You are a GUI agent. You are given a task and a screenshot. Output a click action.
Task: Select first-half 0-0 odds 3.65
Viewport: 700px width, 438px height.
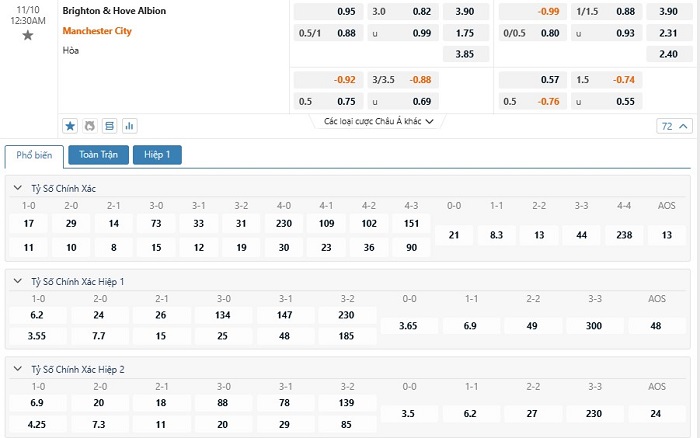click(x=408, y=325)
